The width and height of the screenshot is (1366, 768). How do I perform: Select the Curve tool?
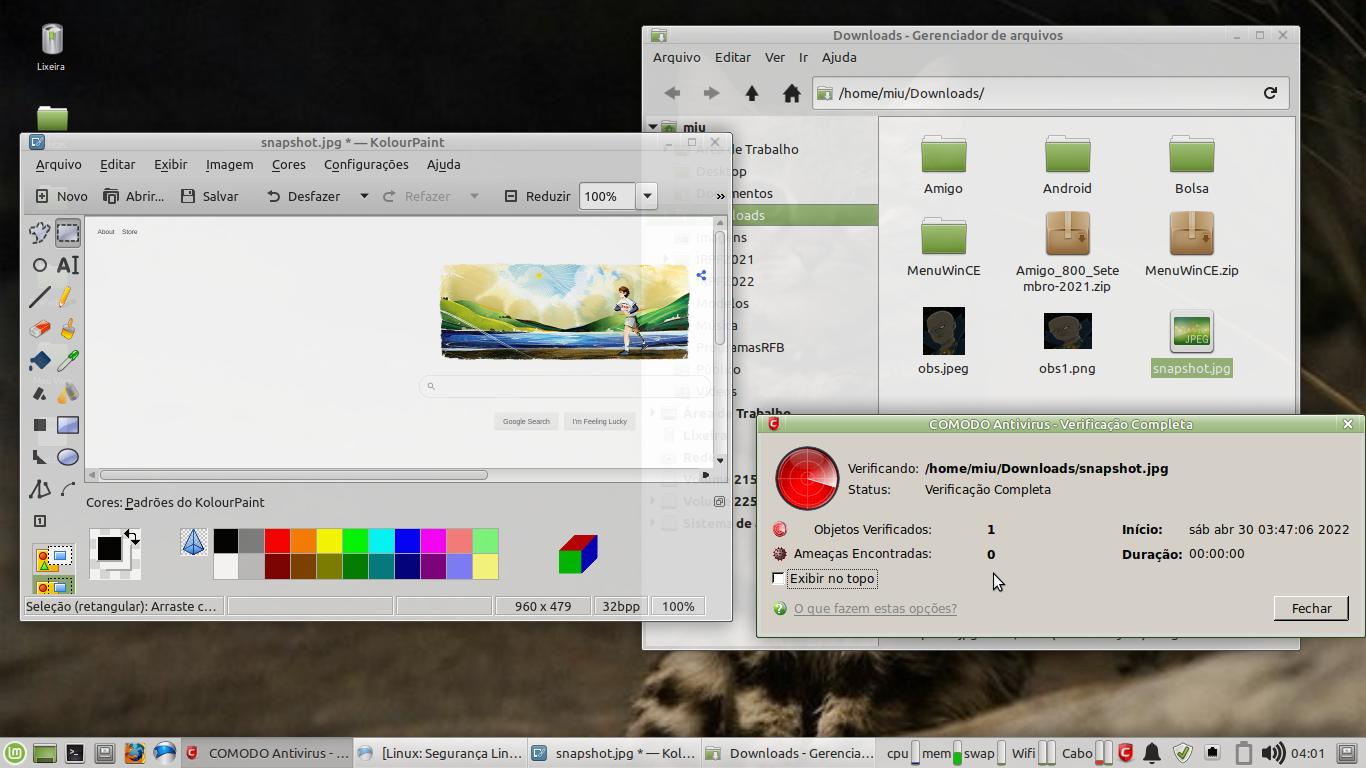(x=68, y=489)
